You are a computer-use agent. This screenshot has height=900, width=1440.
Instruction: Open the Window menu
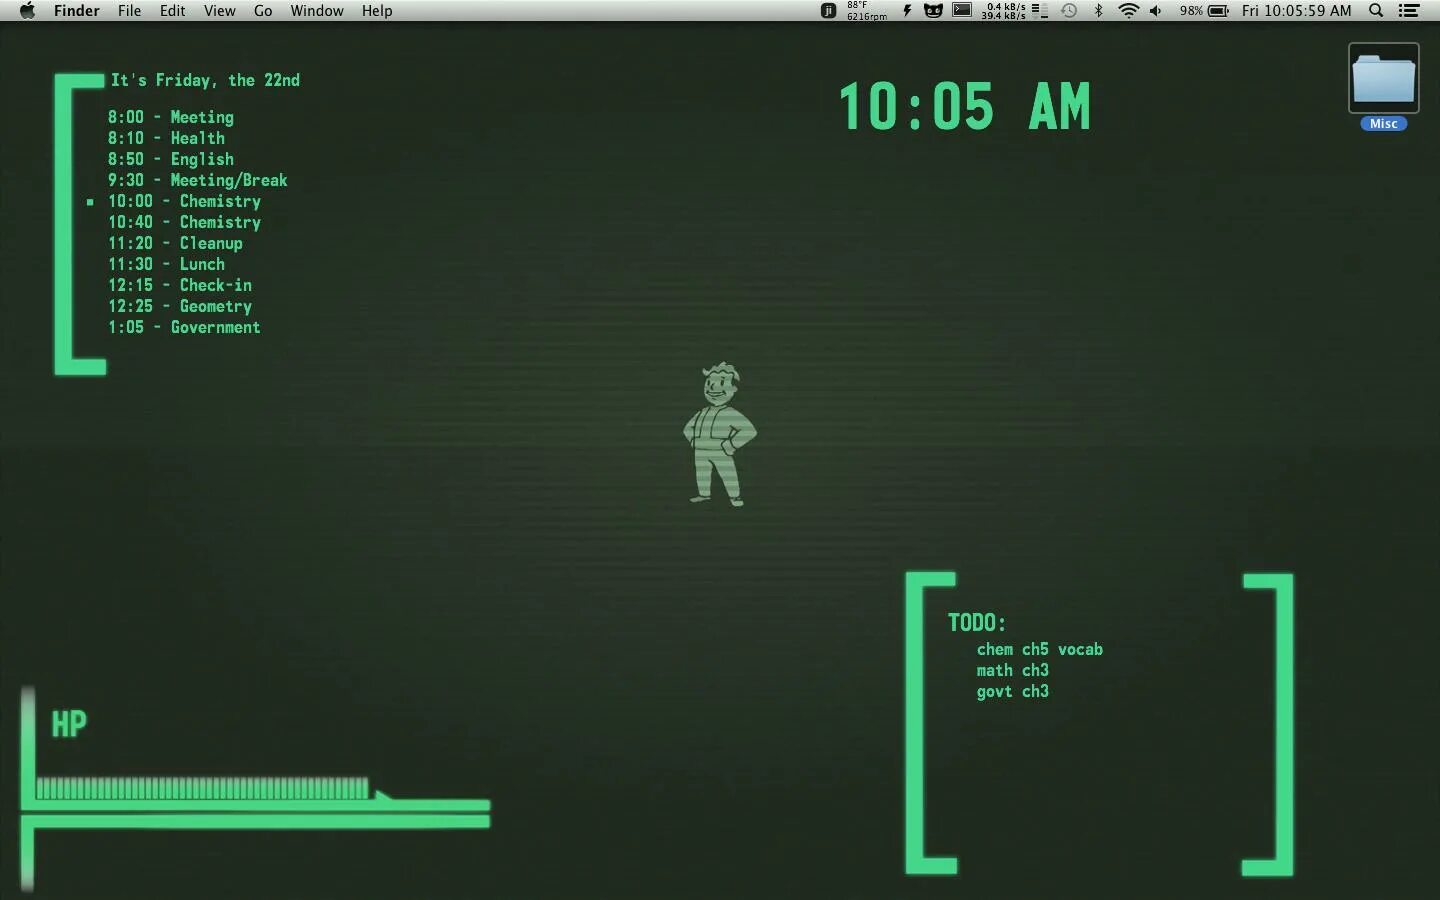pyautogui.click(x=317, y=11)
